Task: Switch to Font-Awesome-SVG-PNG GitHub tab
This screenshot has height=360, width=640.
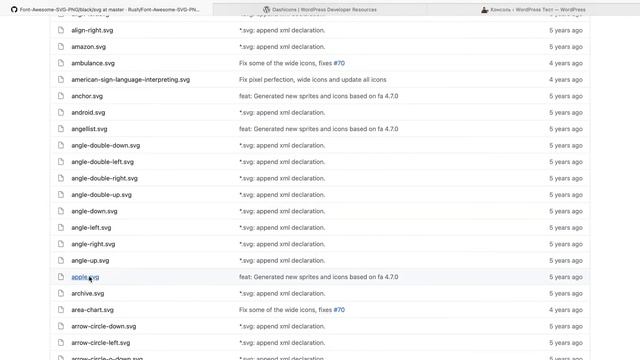Action: point(106,9)
